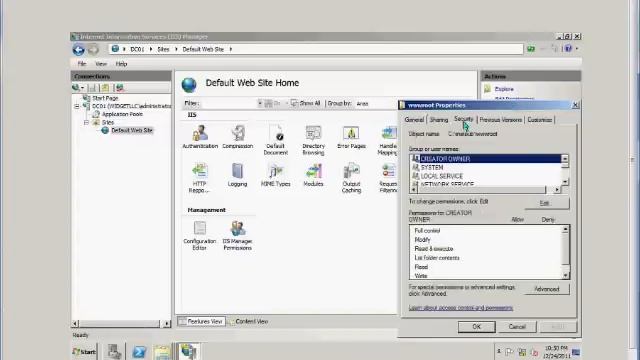The image size is (640, 360).
Task: Click Show All in filter bar
Action: tap(306, 103)
